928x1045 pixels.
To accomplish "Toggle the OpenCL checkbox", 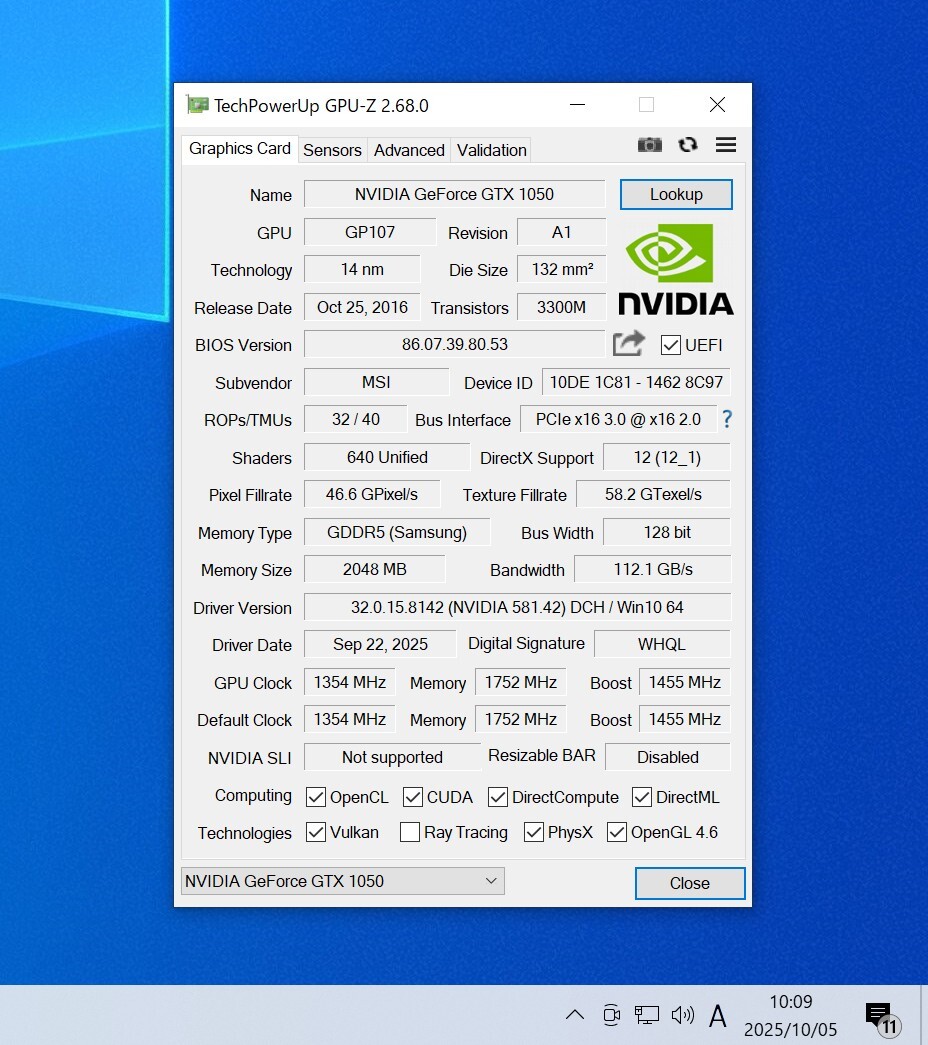I will tap(316, 797).
